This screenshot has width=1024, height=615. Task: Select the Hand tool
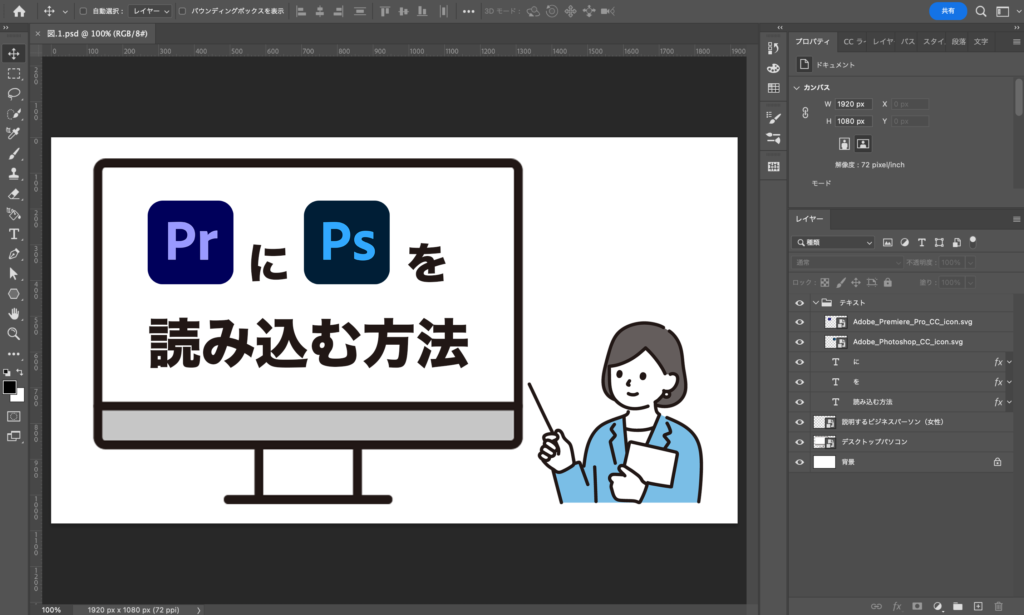tap(14, 313)
